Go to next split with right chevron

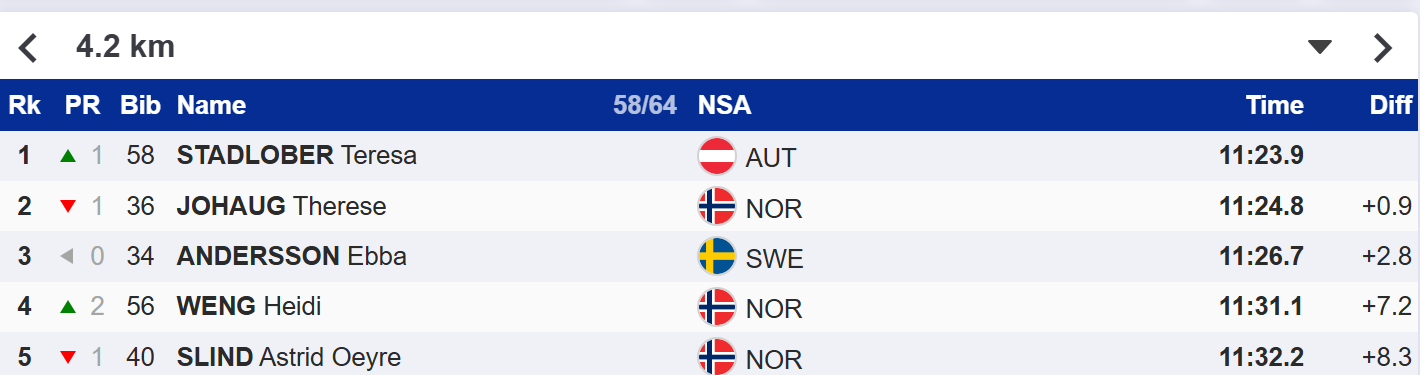coord(1382,47)
